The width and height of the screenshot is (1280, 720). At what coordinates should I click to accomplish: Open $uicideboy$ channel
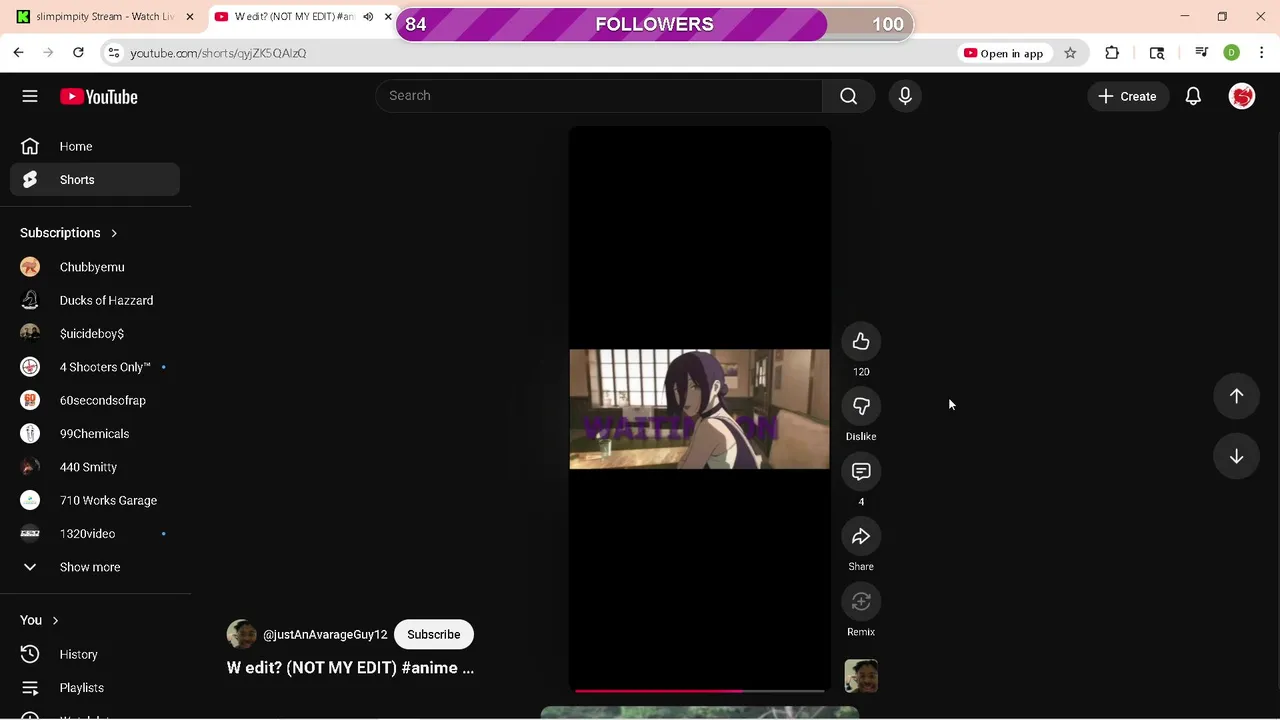pyautogui.click(x=95, y=334)
